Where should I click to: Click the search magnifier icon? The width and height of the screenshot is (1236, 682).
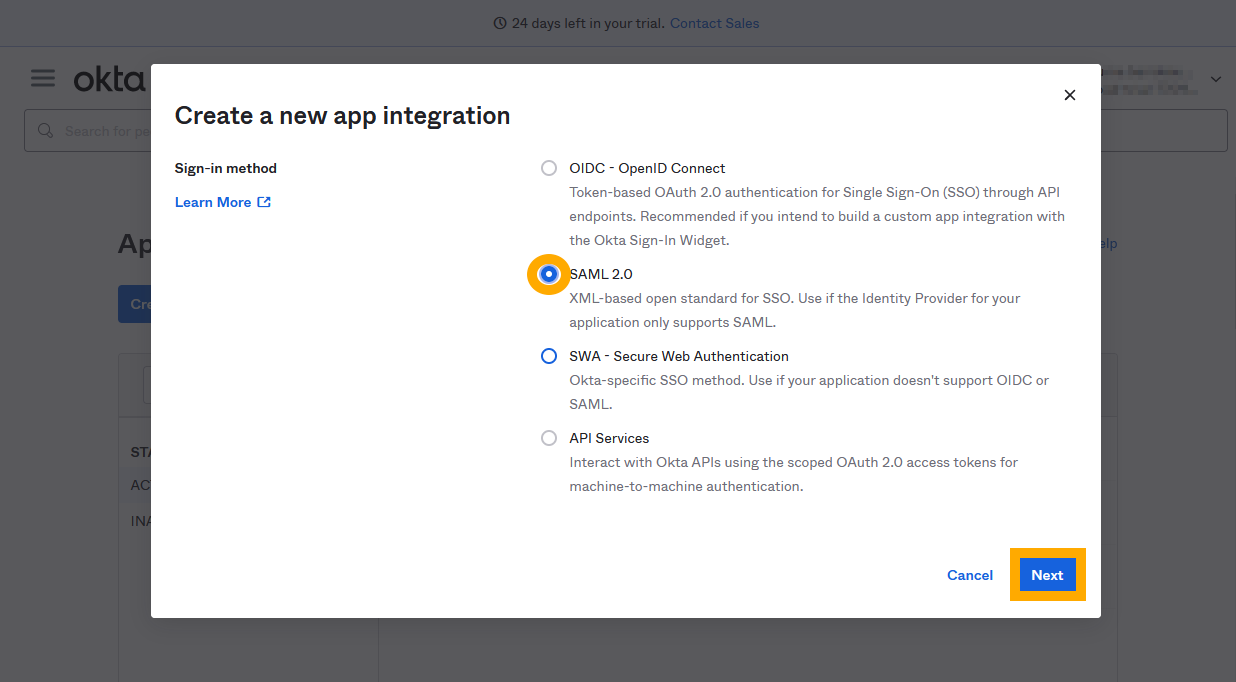tap(45, 131)
